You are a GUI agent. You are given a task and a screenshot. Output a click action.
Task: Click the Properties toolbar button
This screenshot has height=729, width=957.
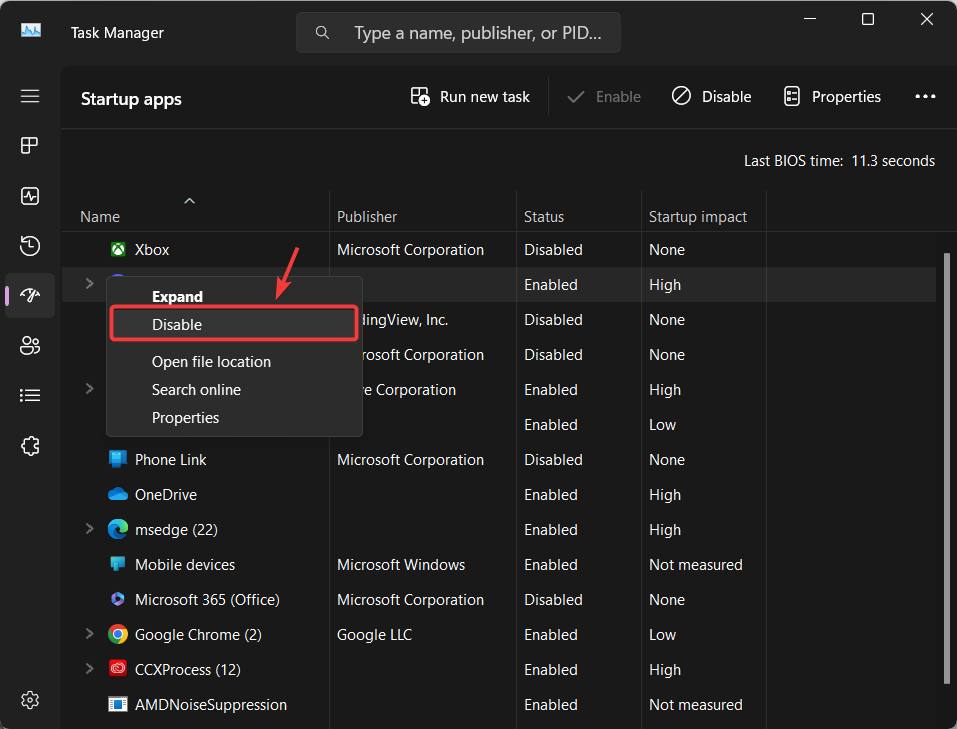click(x=832, y=97)
